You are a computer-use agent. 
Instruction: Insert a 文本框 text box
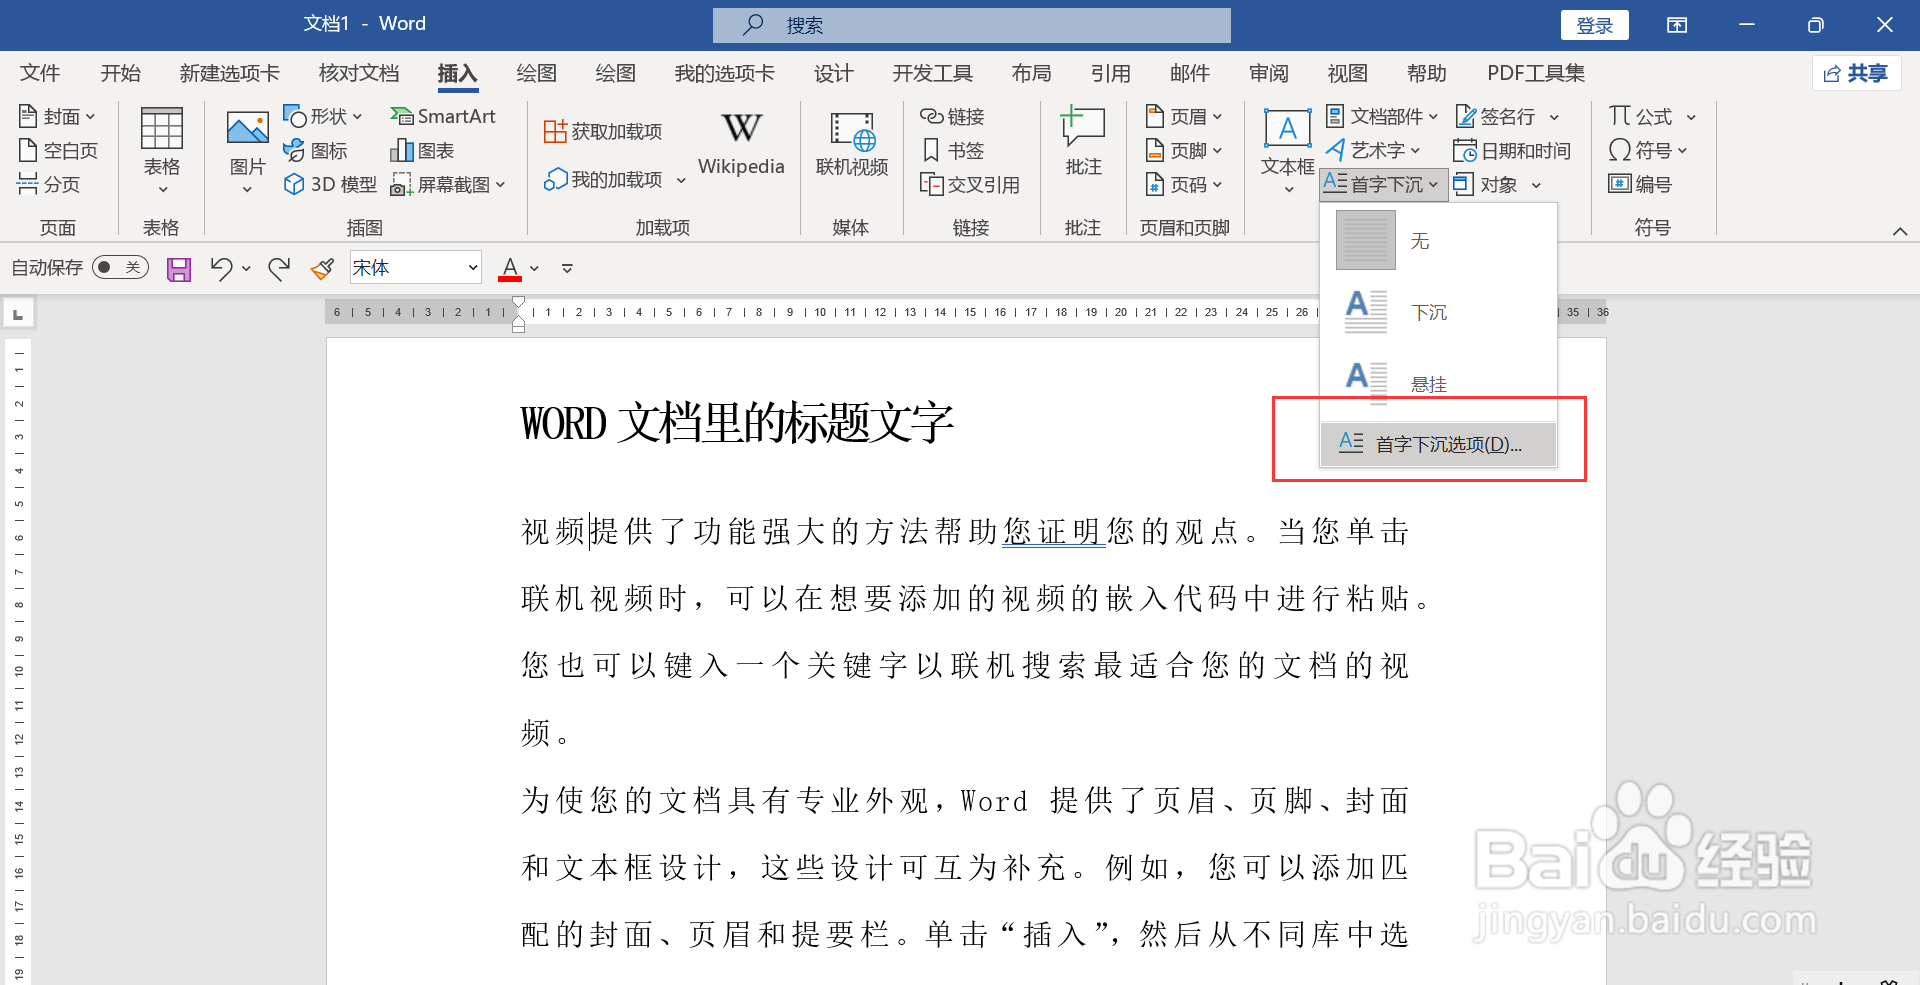tap(1287, 151)
